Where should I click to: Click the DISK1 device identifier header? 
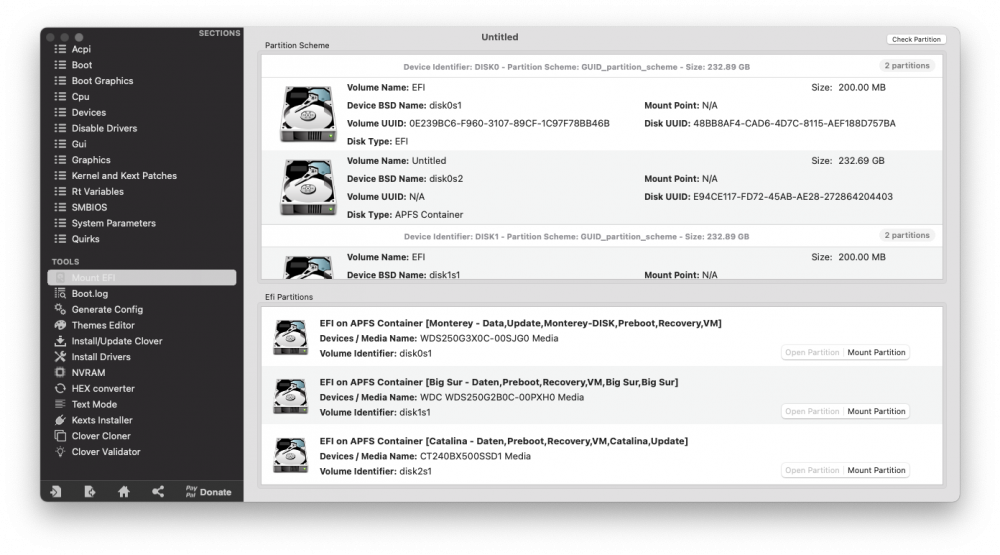(577, 237)
